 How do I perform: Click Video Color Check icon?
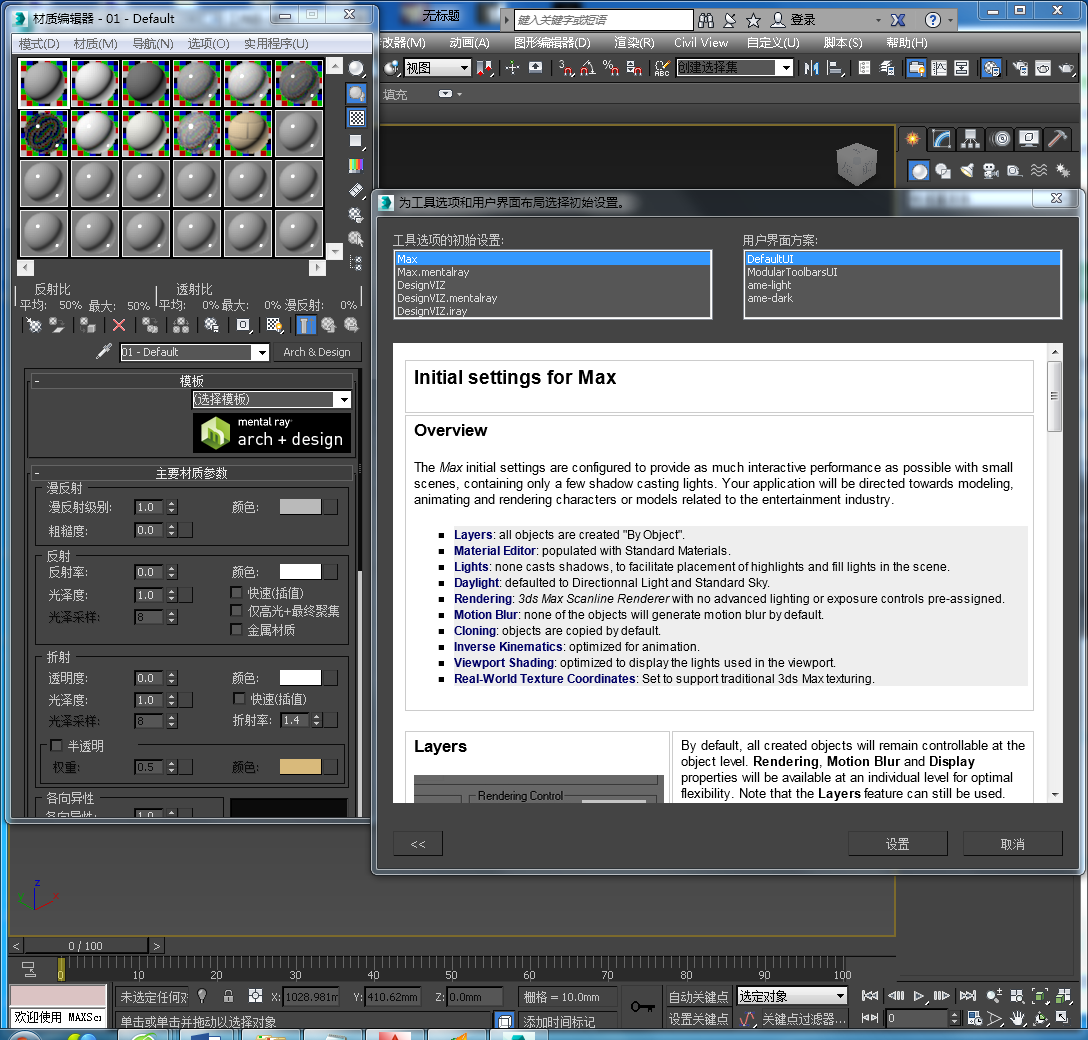[x=357, y=166]
